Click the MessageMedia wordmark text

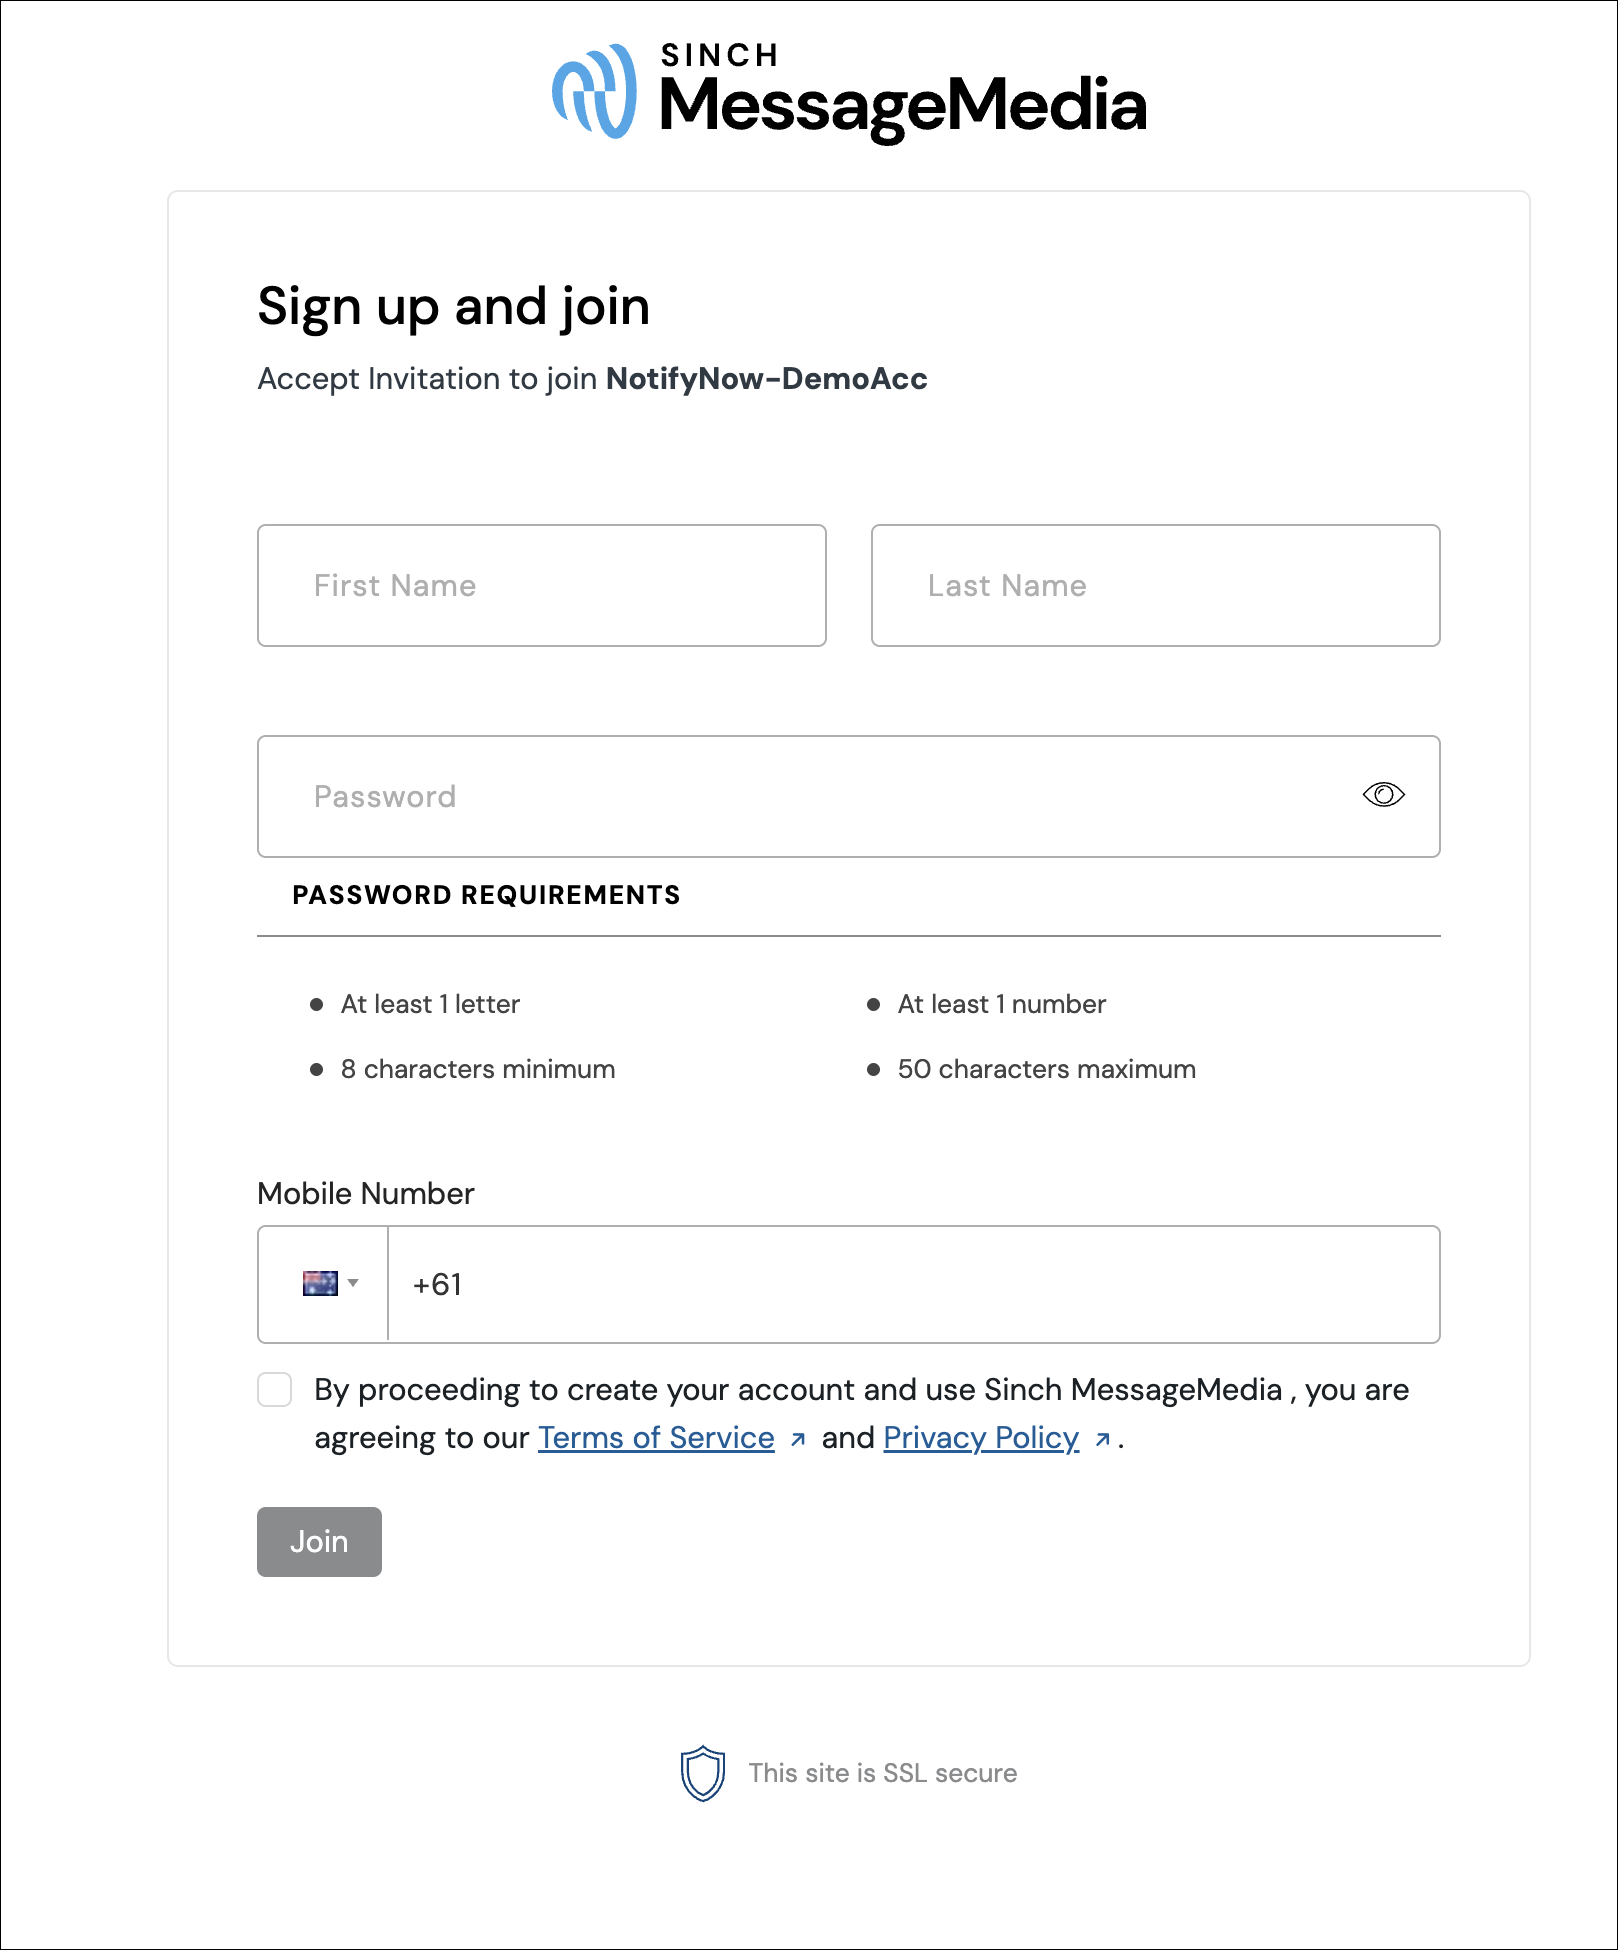pyautogui.click(x=903, y=106)
